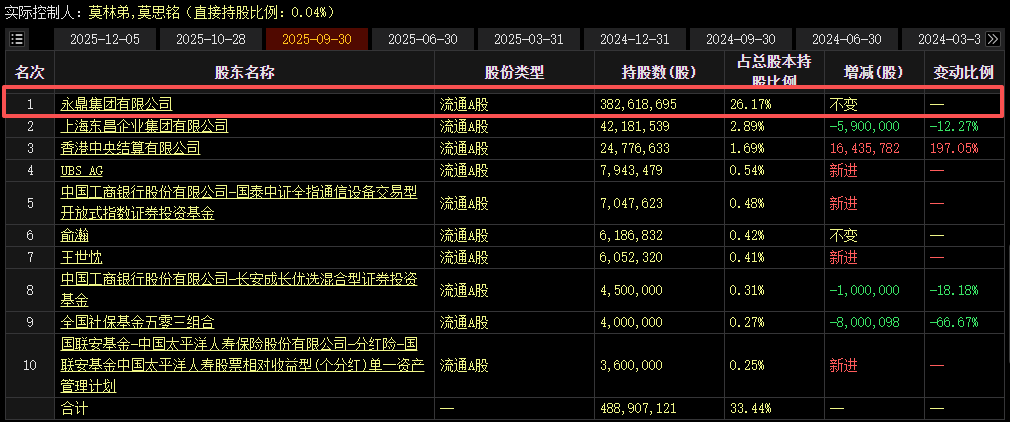Select holding value 42,181,539
This screenshot has height=422, width=1010.
636,126
